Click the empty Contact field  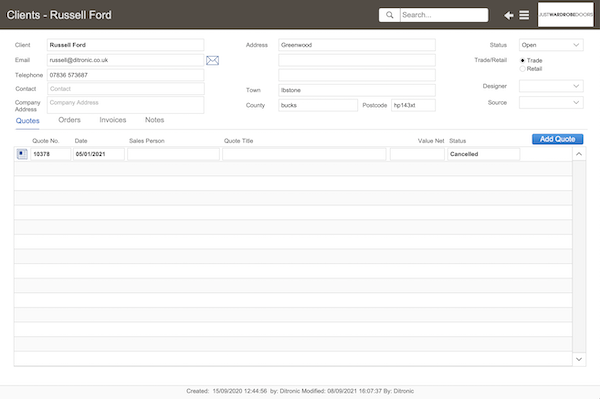coord(126,89)
